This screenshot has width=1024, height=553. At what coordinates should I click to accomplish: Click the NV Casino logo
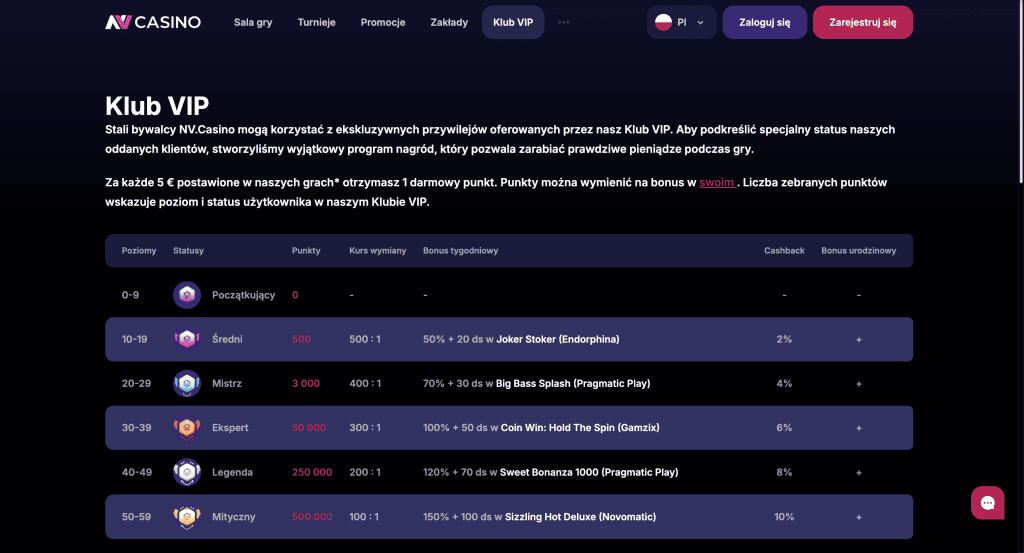(153, 22)
